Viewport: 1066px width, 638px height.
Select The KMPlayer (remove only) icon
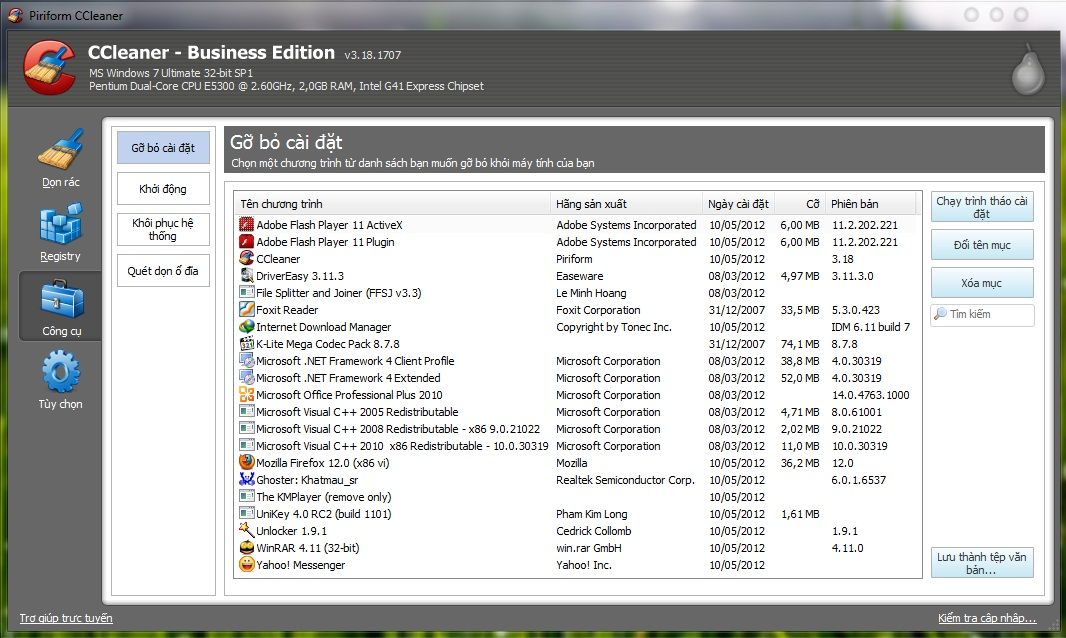pyautogui.click(x=246, y=497)
